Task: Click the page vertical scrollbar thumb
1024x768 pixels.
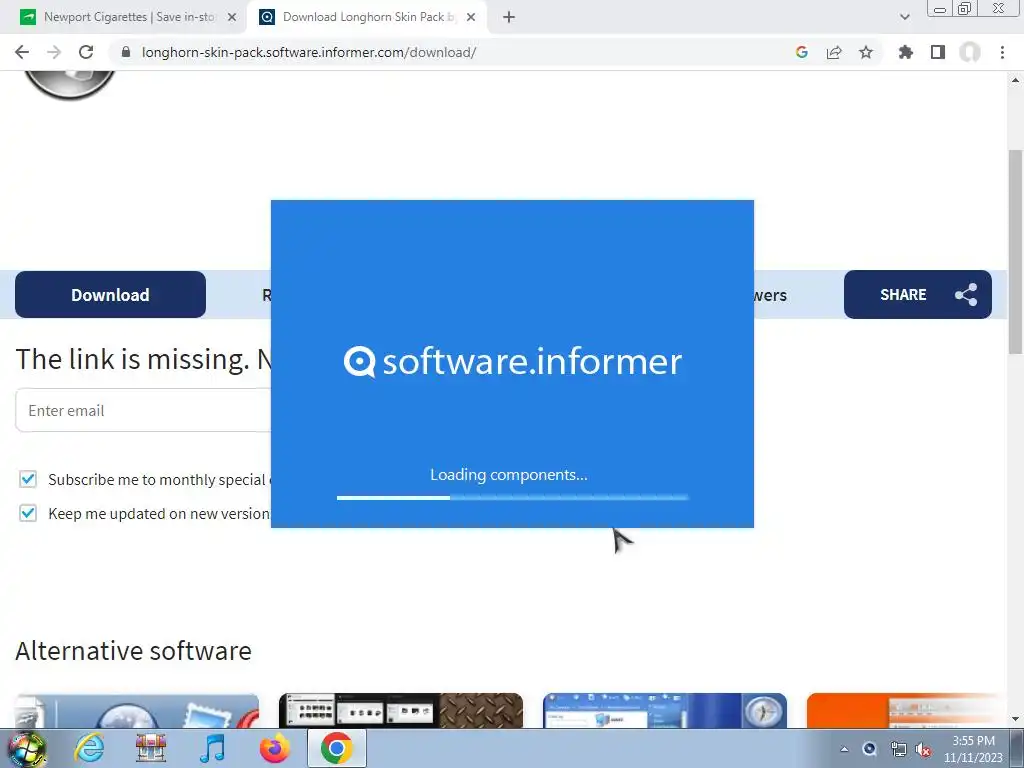Action: [1015, 251]
